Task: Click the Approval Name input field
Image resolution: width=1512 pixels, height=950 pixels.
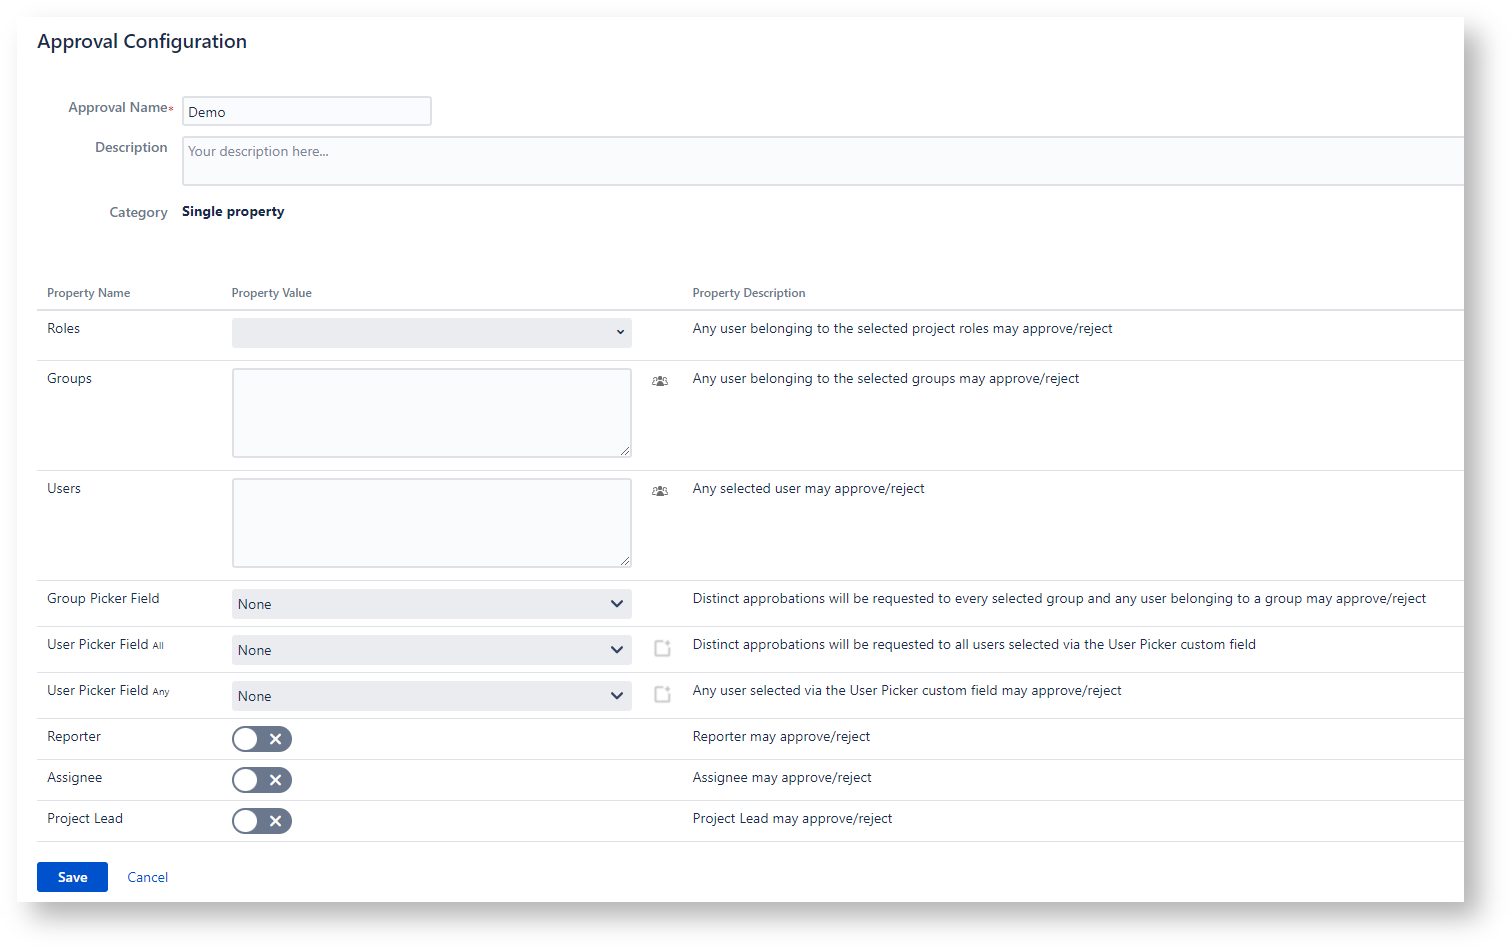Action: 306,111
